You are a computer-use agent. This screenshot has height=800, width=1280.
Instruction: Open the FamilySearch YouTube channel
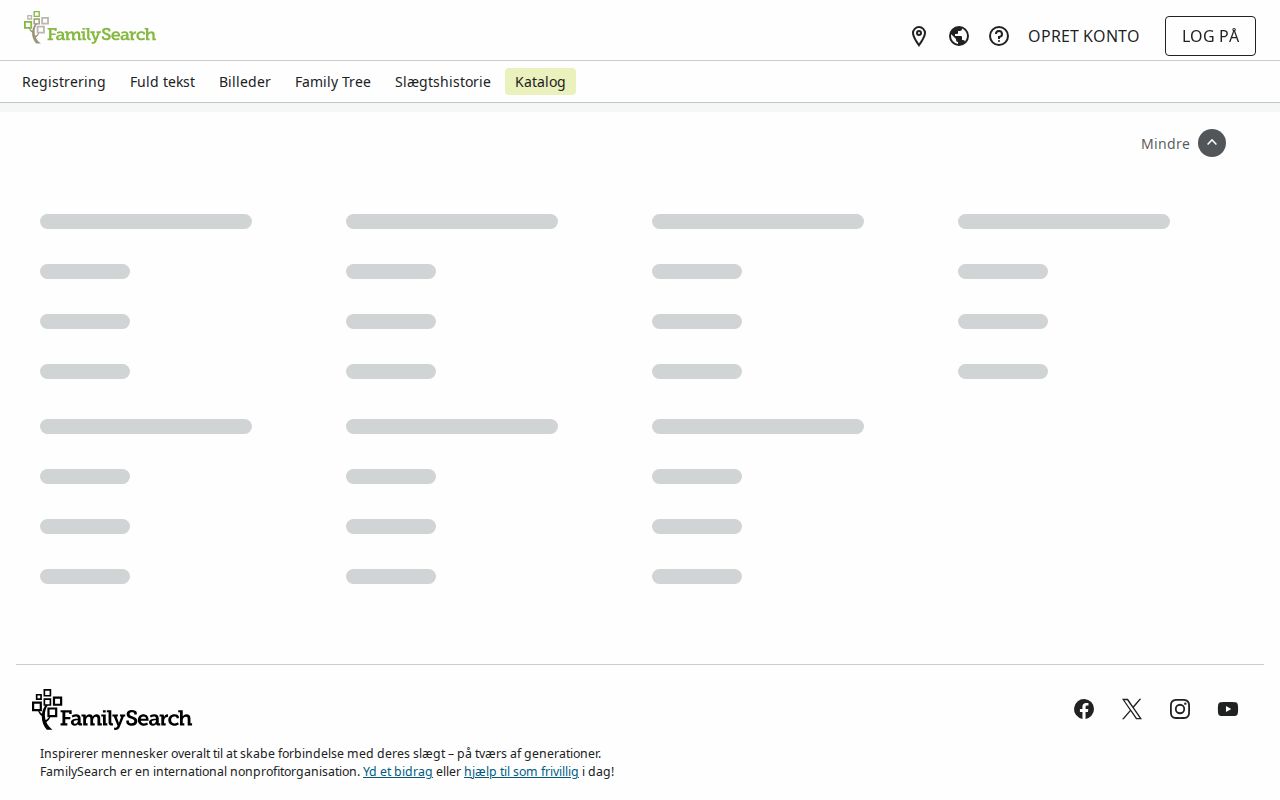point(1228,709)
